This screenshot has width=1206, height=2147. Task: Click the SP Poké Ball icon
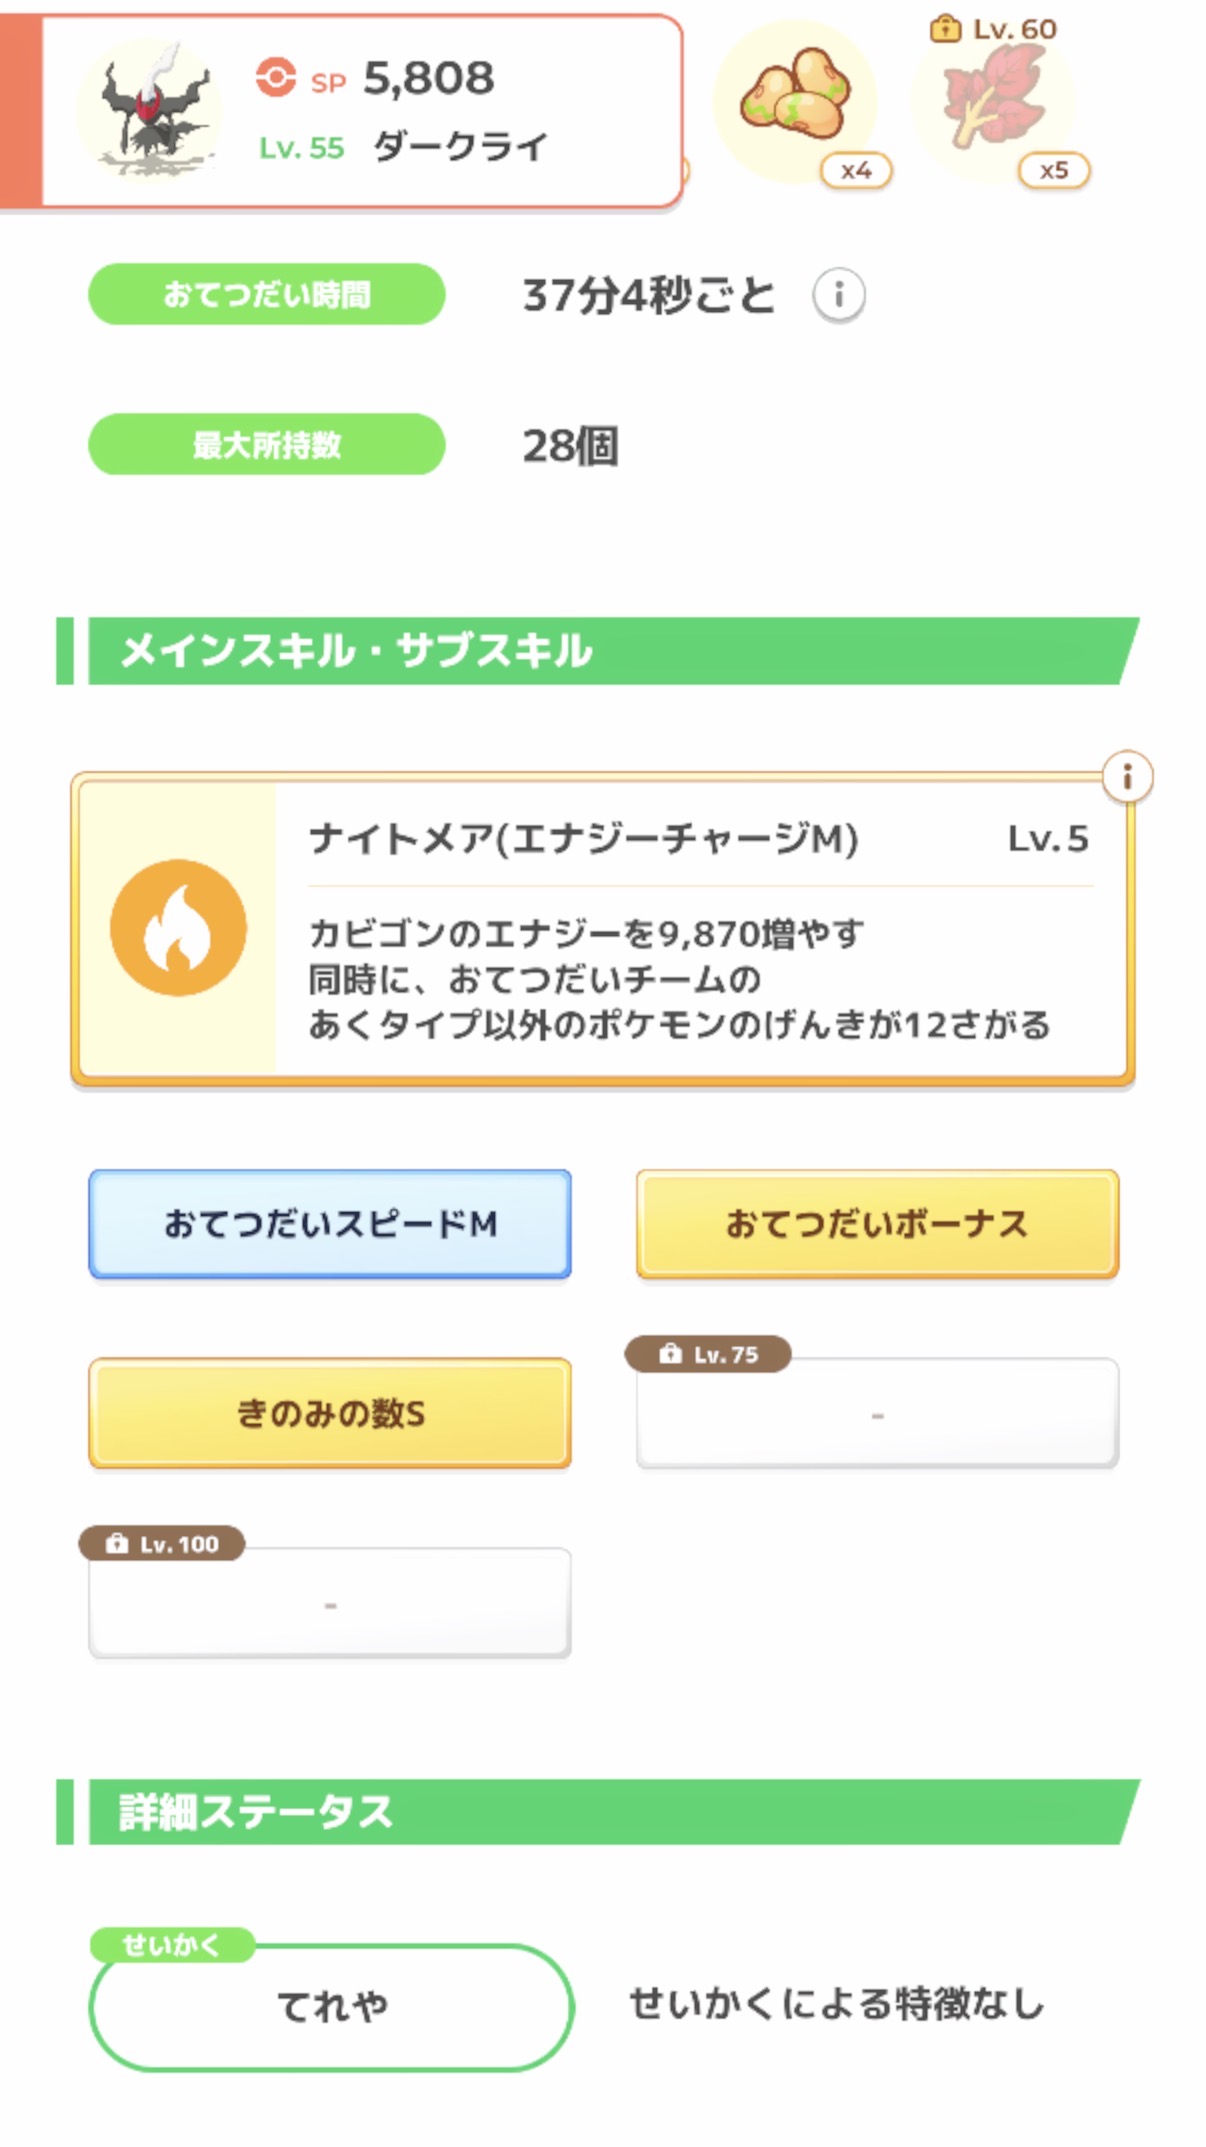[x=276, y=78]
